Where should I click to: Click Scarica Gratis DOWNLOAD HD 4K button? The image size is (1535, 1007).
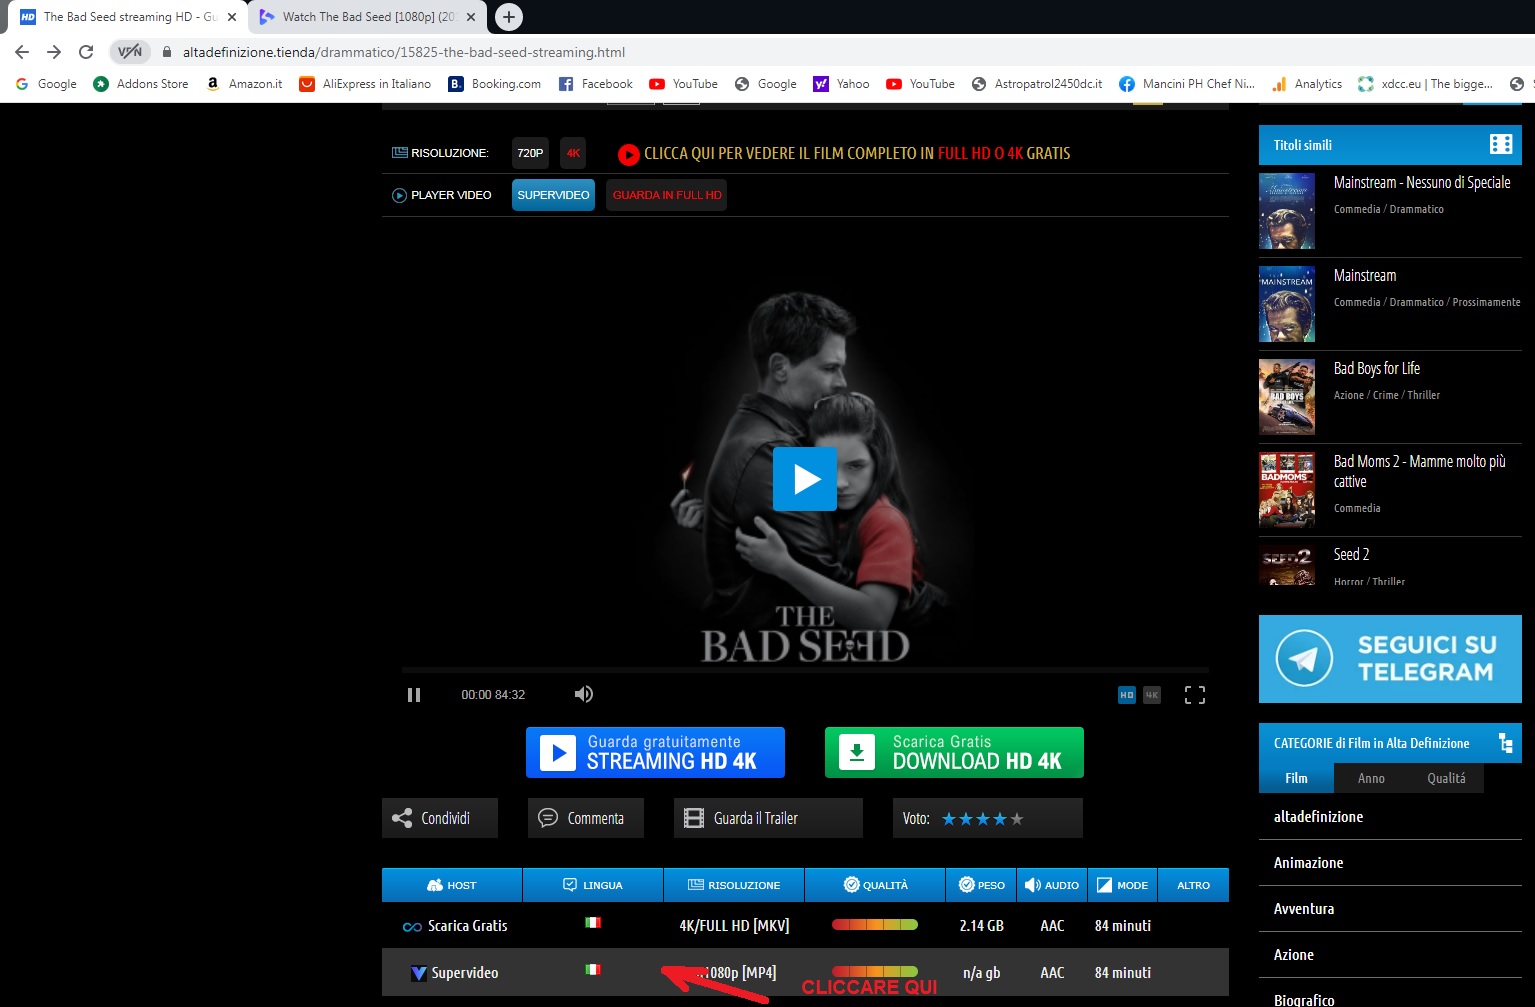954,752
